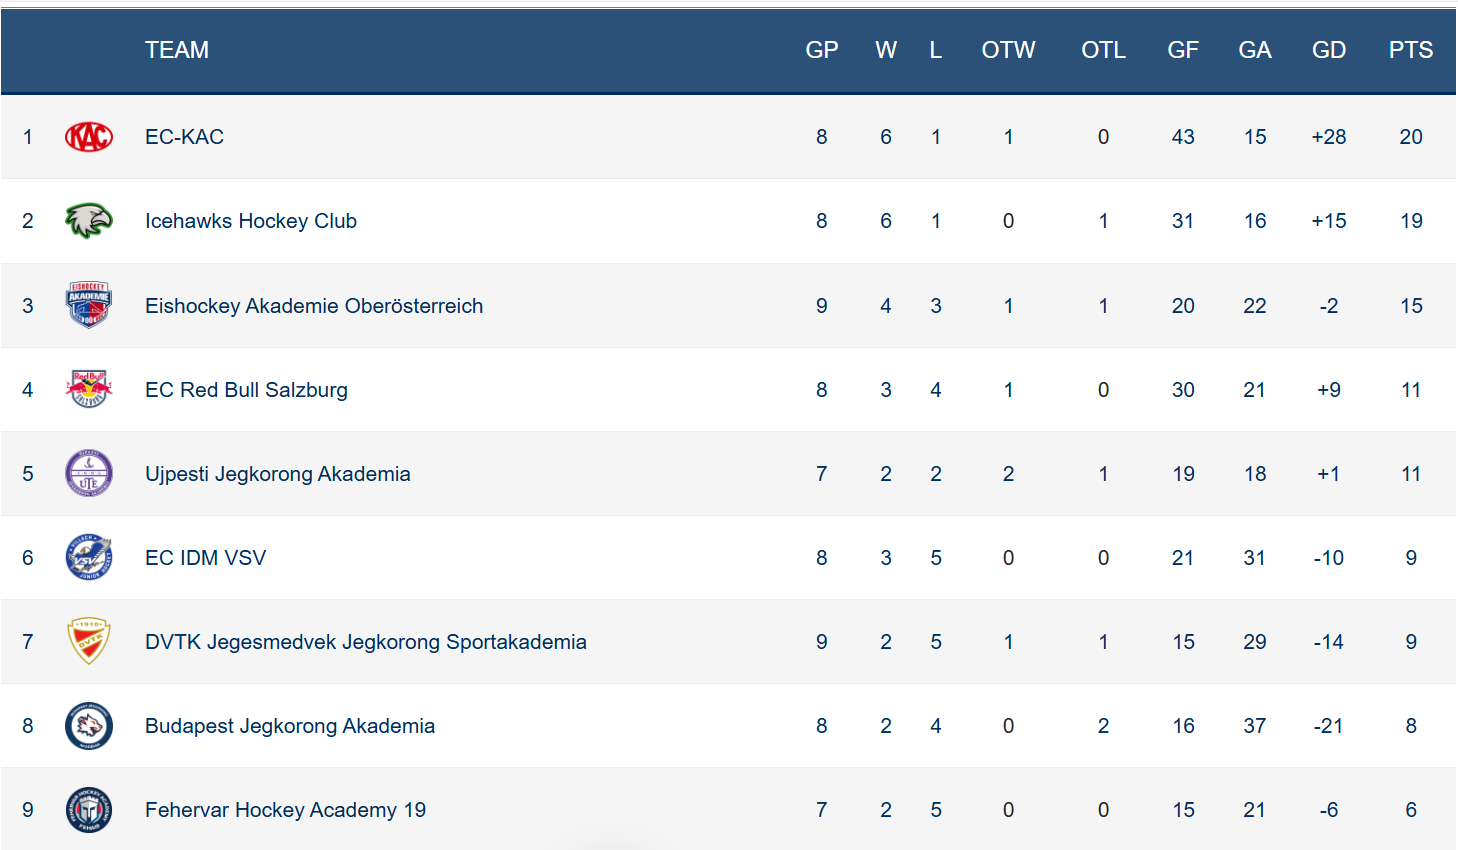The width and height of the screenshot is (1458, 850).
Task: Click the Icehawks Hockey Club eagle logo
Action: [89, 221]
